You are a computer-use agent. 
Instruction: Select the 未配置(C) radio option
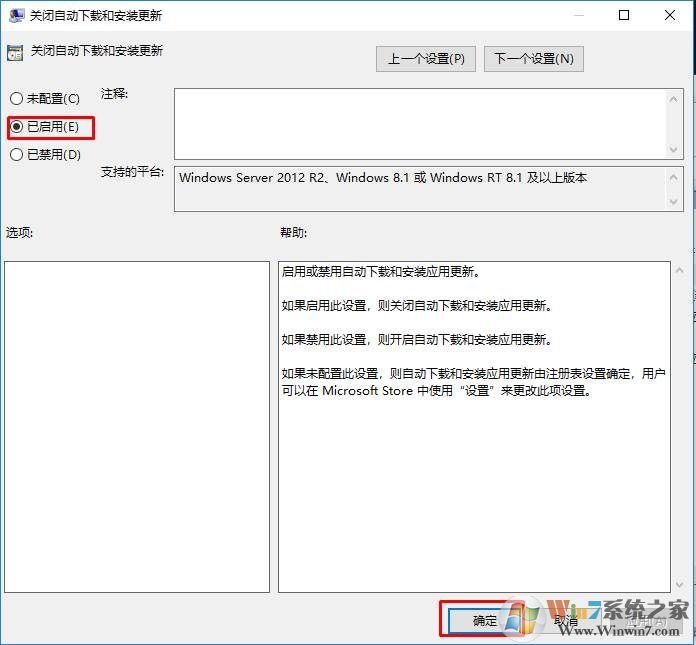point(44,99)
